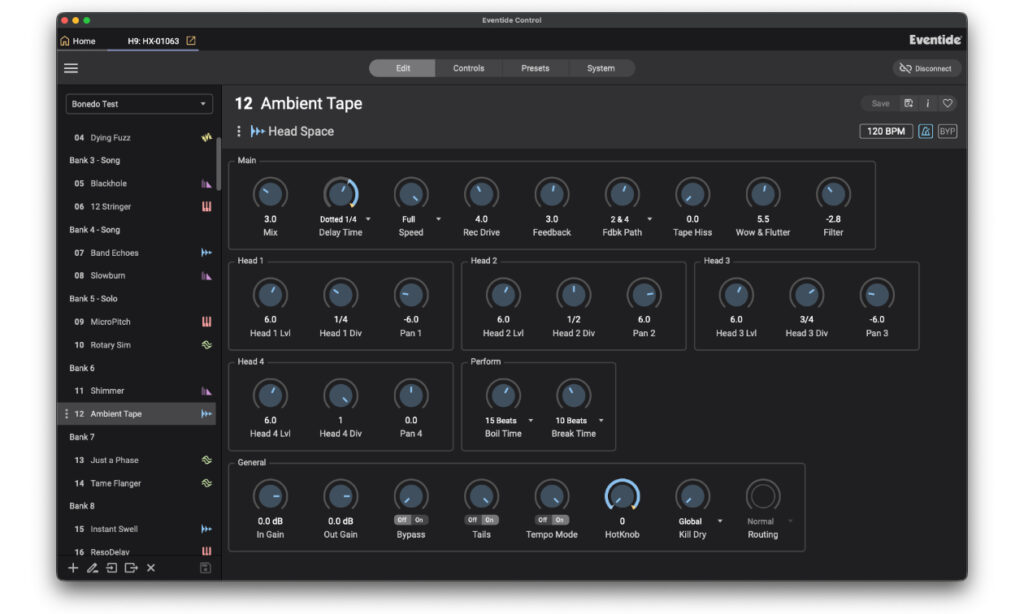Set the Bypass switch to Off
Viewport: 1024px width, 614px height.
(402, 520)
